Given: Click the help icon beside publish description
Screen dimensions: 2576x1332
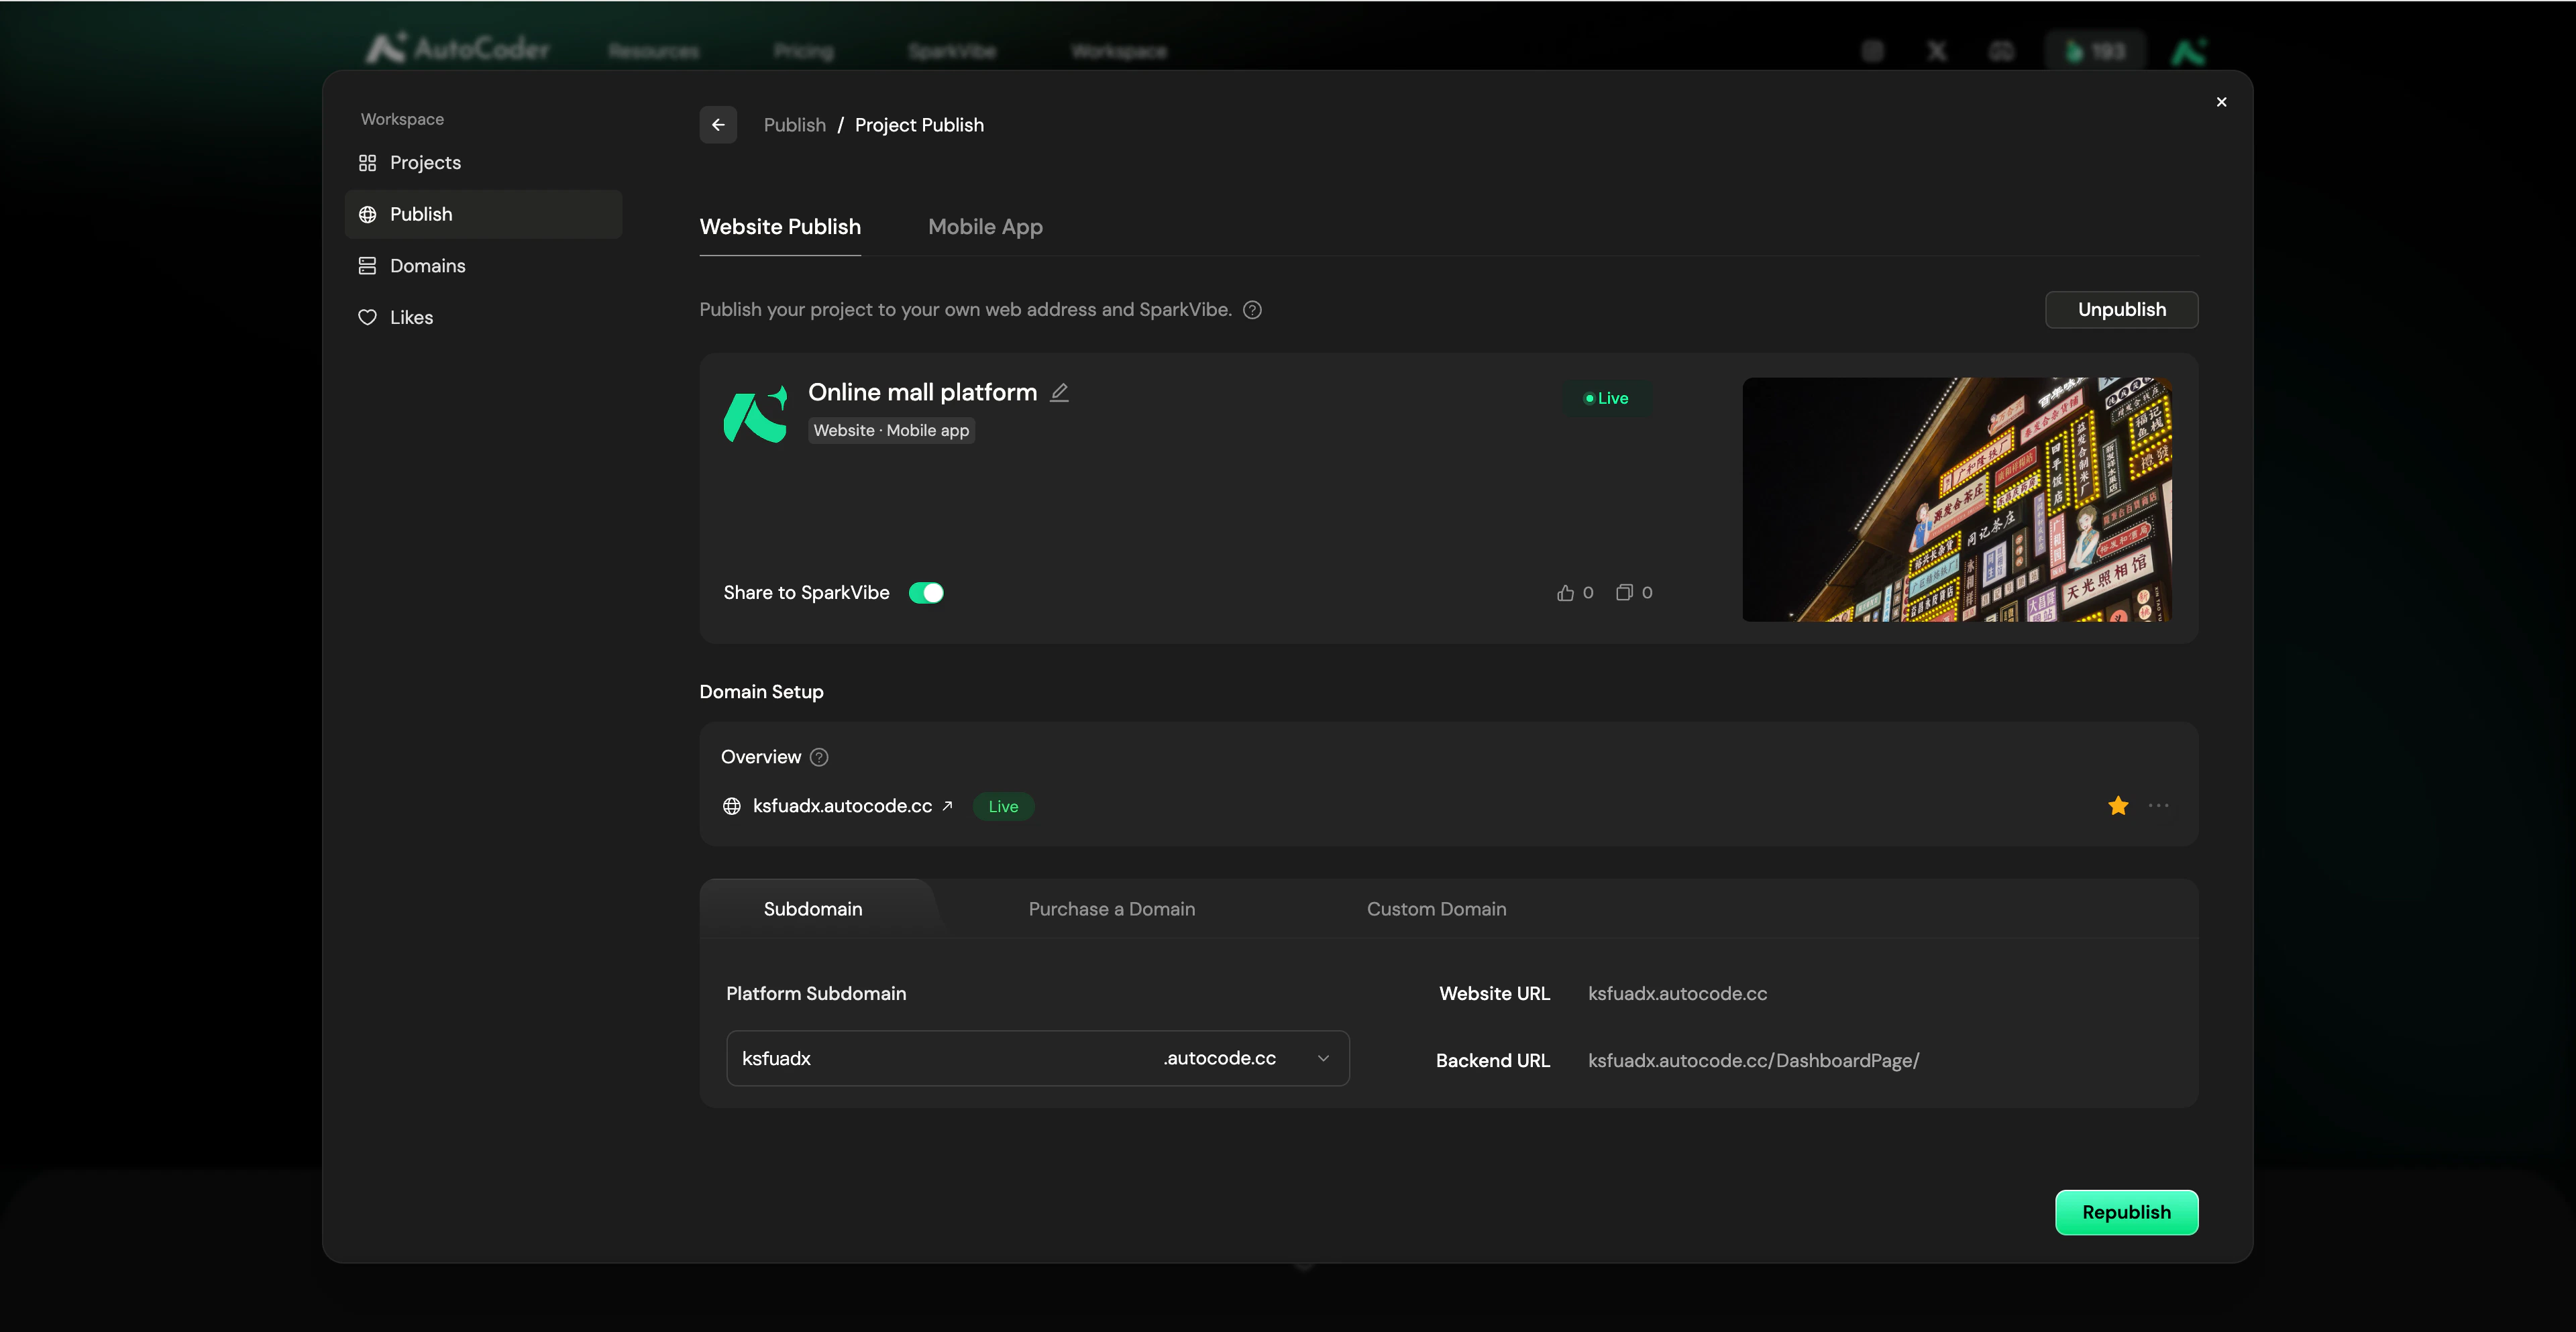Looking at the screenshot, I should 1251,310.
